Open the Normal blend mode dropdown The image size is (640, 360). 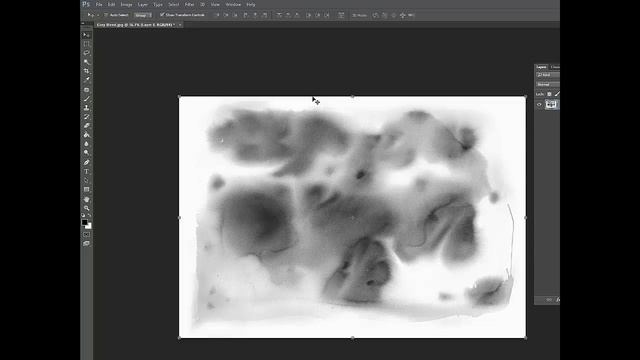click(548, 84)
